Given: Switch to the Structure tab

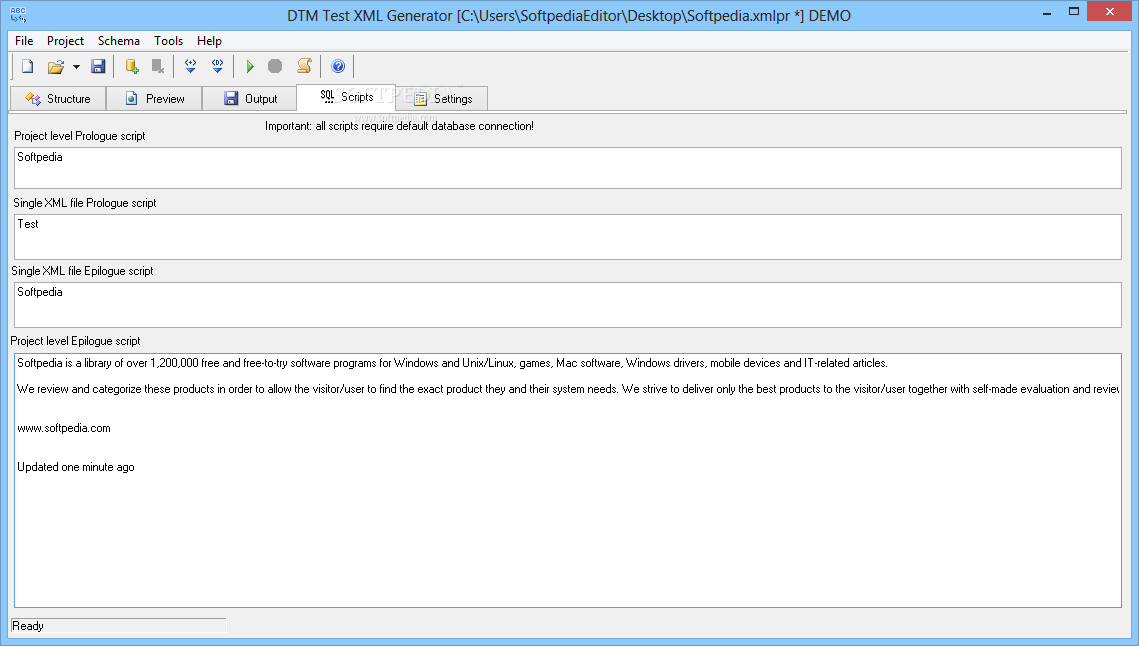Looking at the screenshot, I should click(x=58, y=99).
